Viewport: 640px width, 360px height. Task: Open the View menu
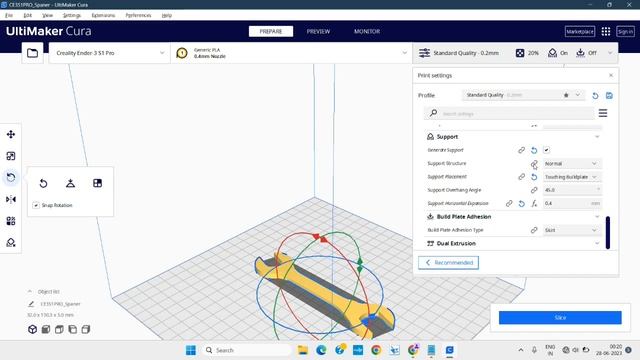click(x=47, y=15)
